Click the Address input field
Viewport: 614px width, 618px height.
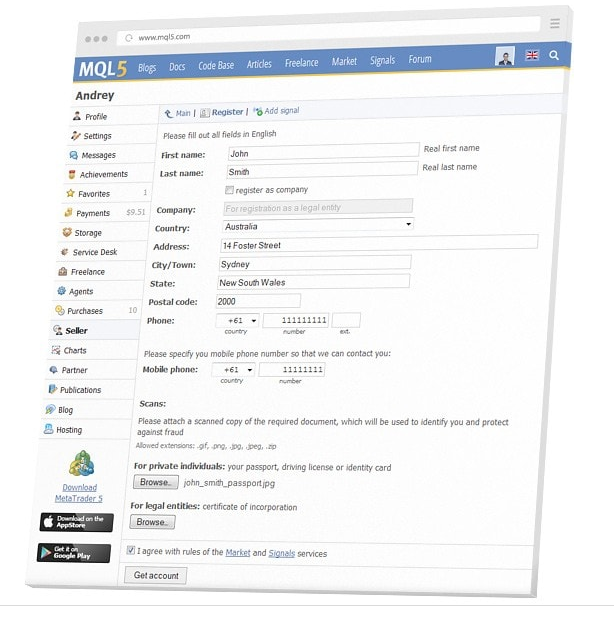[379, 243]
